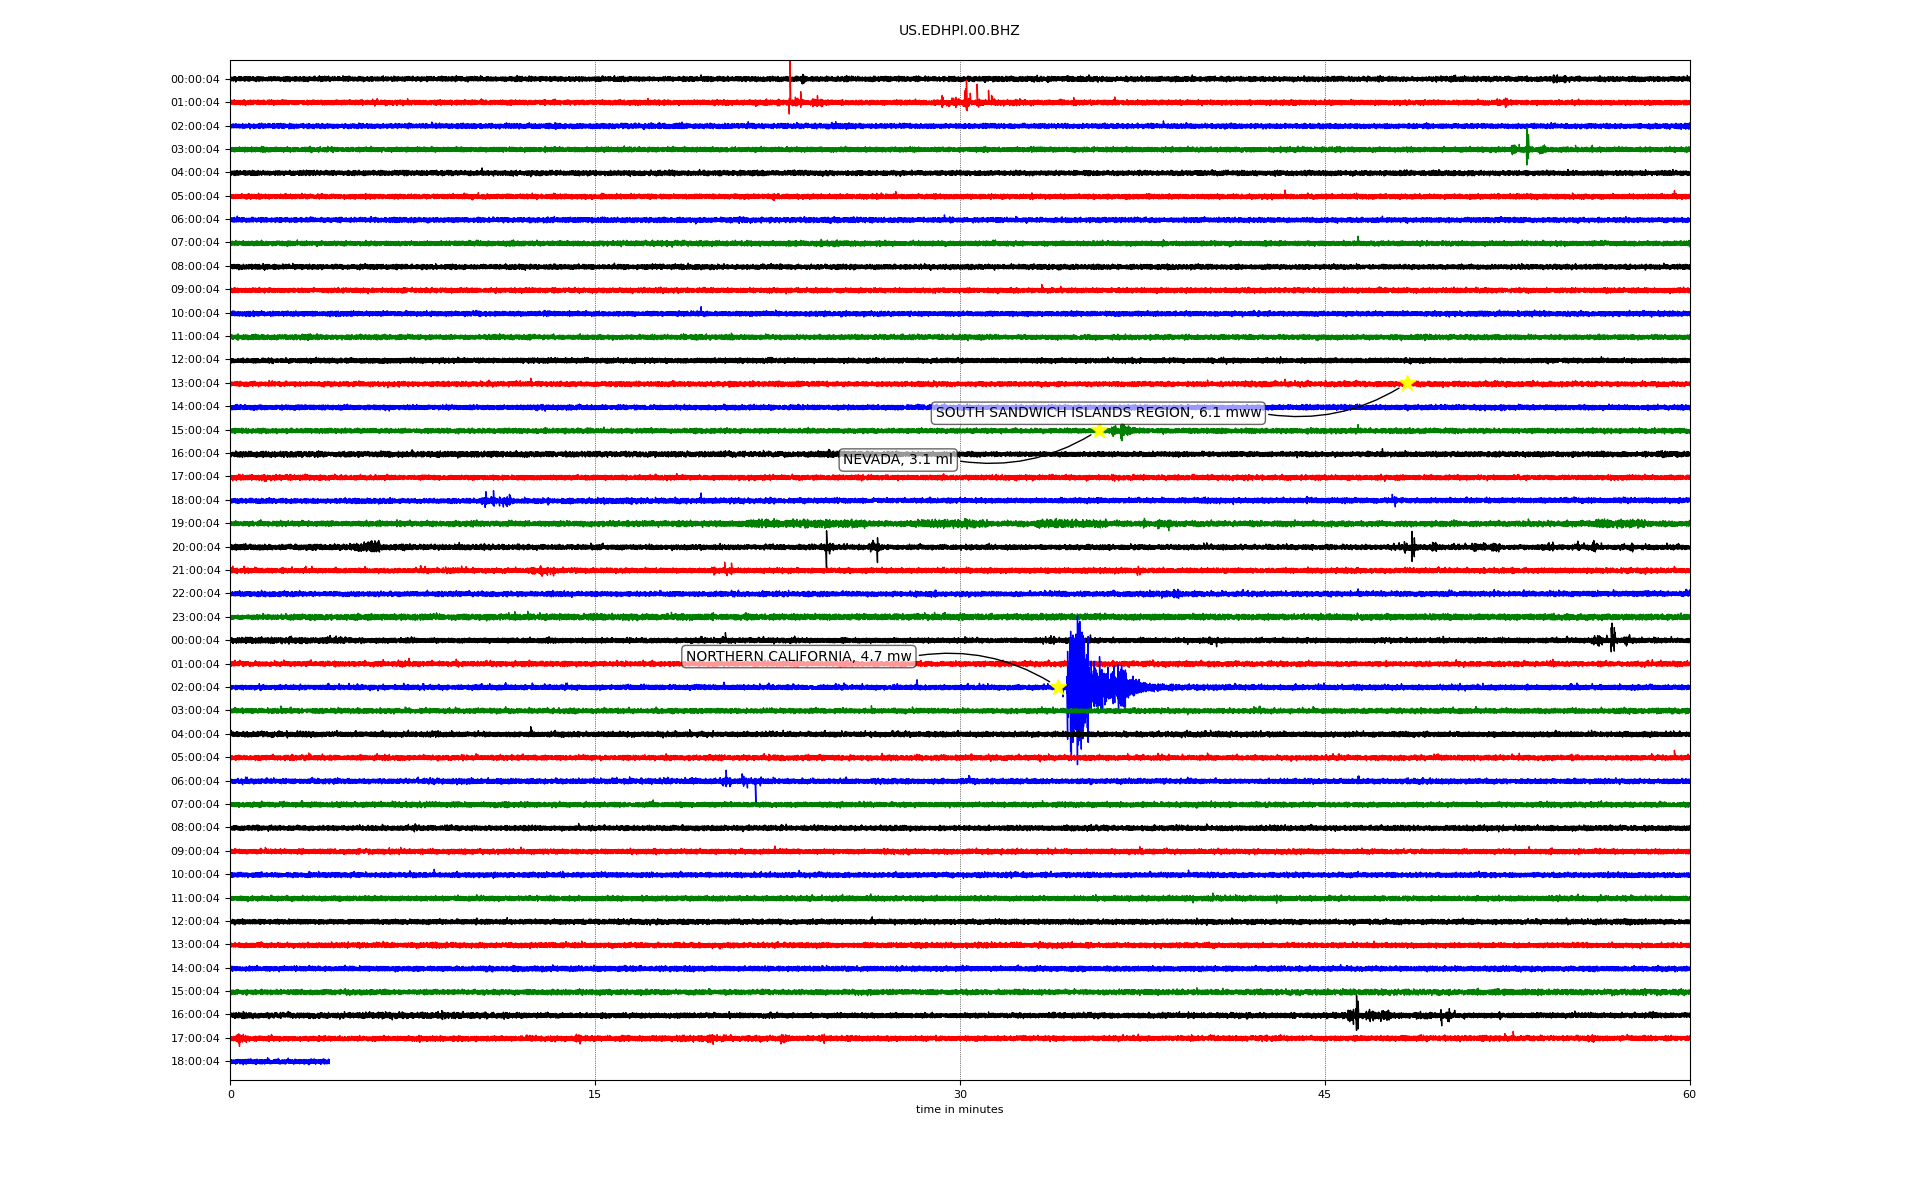Click the 30 tick on the x-axis
Viewport: 1920px width, 1200px height.
[x=960, y=1094]
